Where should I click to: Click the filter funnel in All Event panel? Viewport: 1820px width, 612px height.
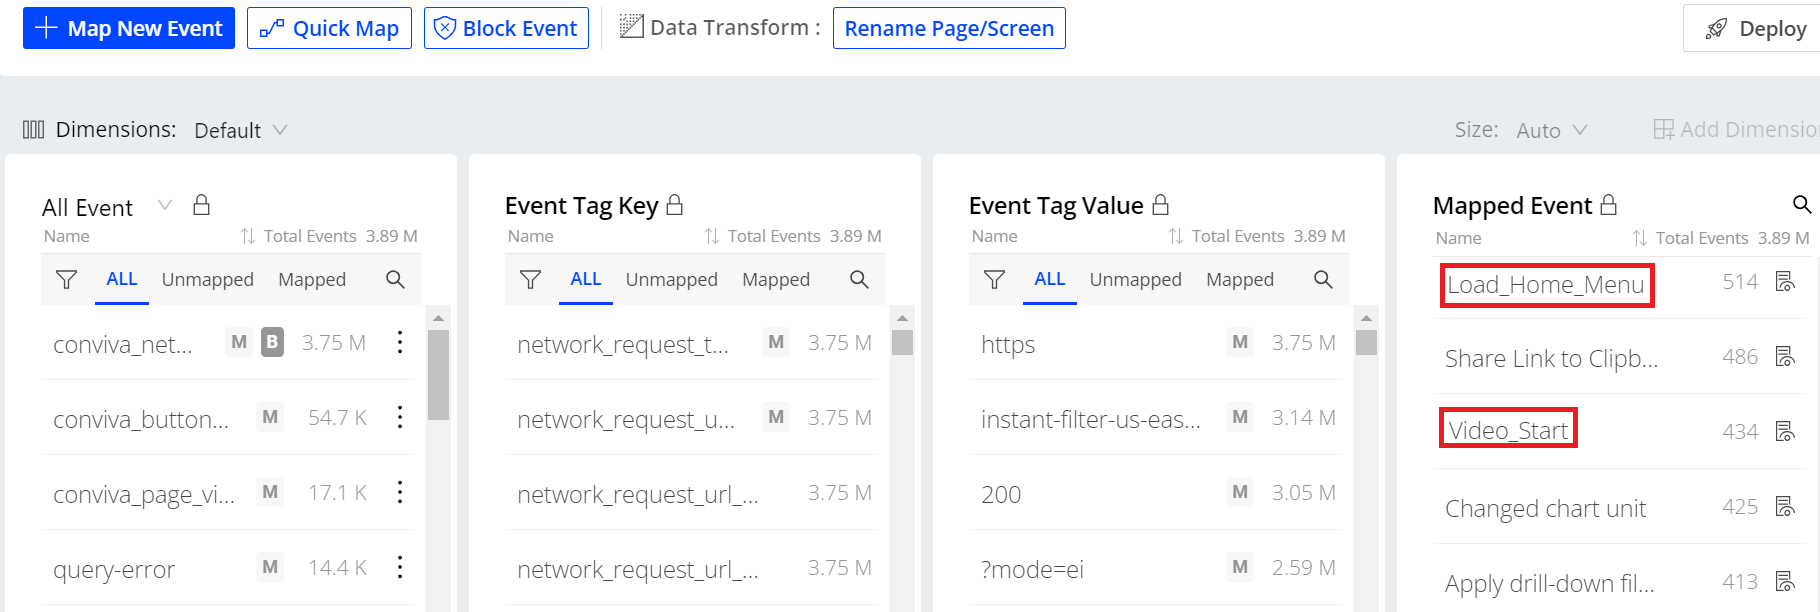tap(66, 280)
